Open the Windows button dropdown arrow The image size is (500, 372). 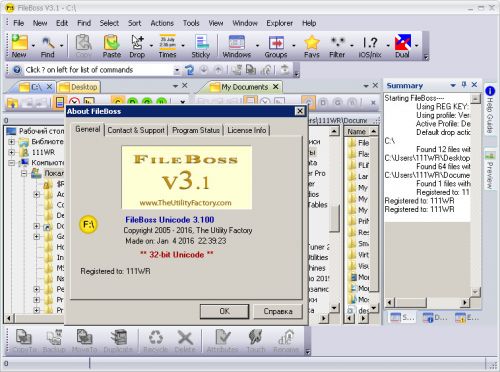click(x=257, y=46)
